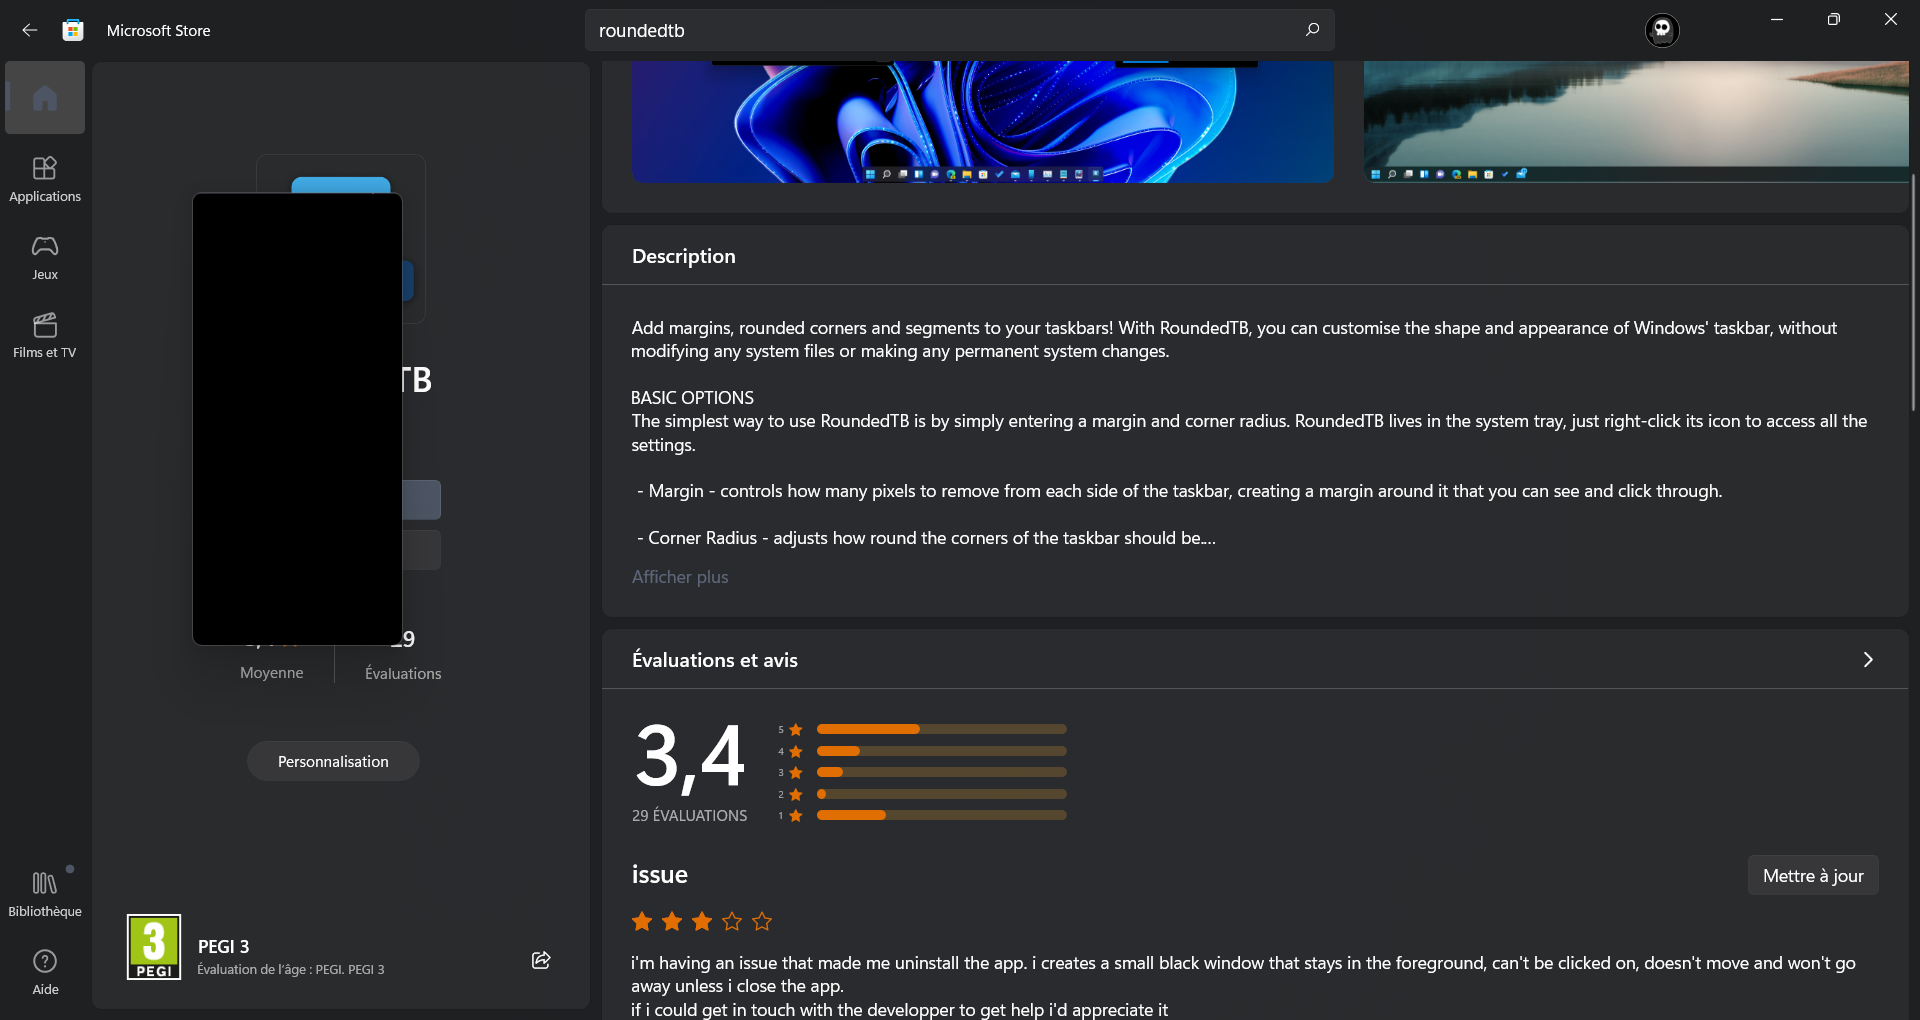The height and width of the screenshot is (1020, 1920).
Task: Click the roundedtb search field
Action: coord(960,30)
